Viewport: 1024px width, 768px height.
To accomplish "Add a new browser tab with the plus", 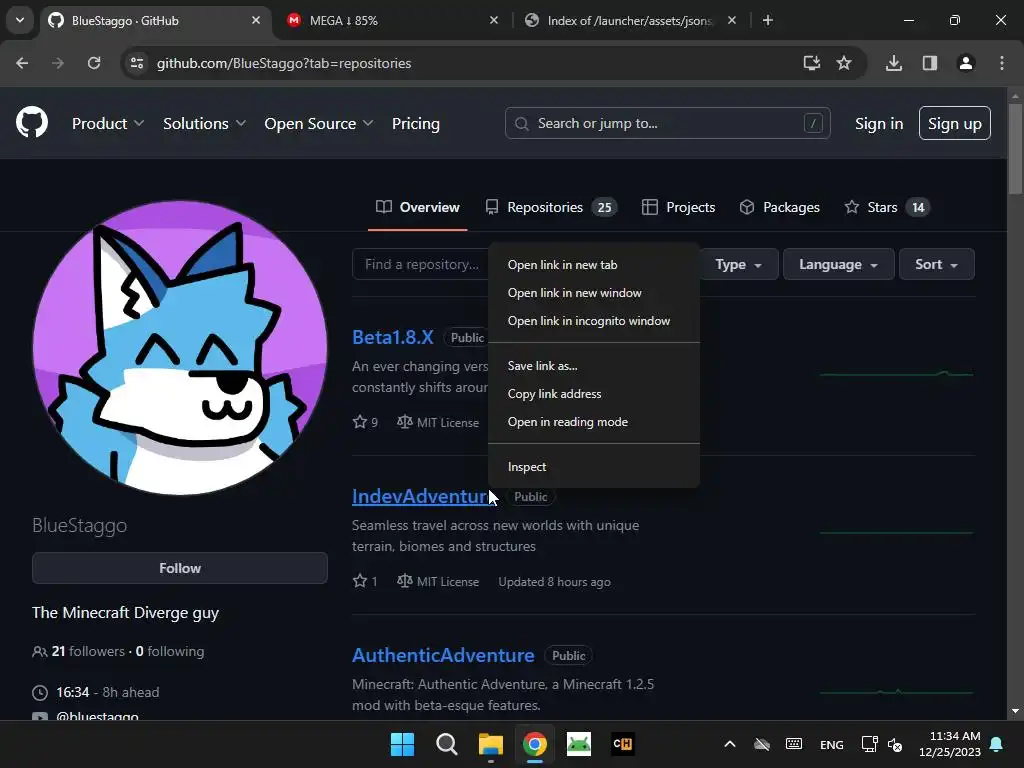I will tap(768, 20).
